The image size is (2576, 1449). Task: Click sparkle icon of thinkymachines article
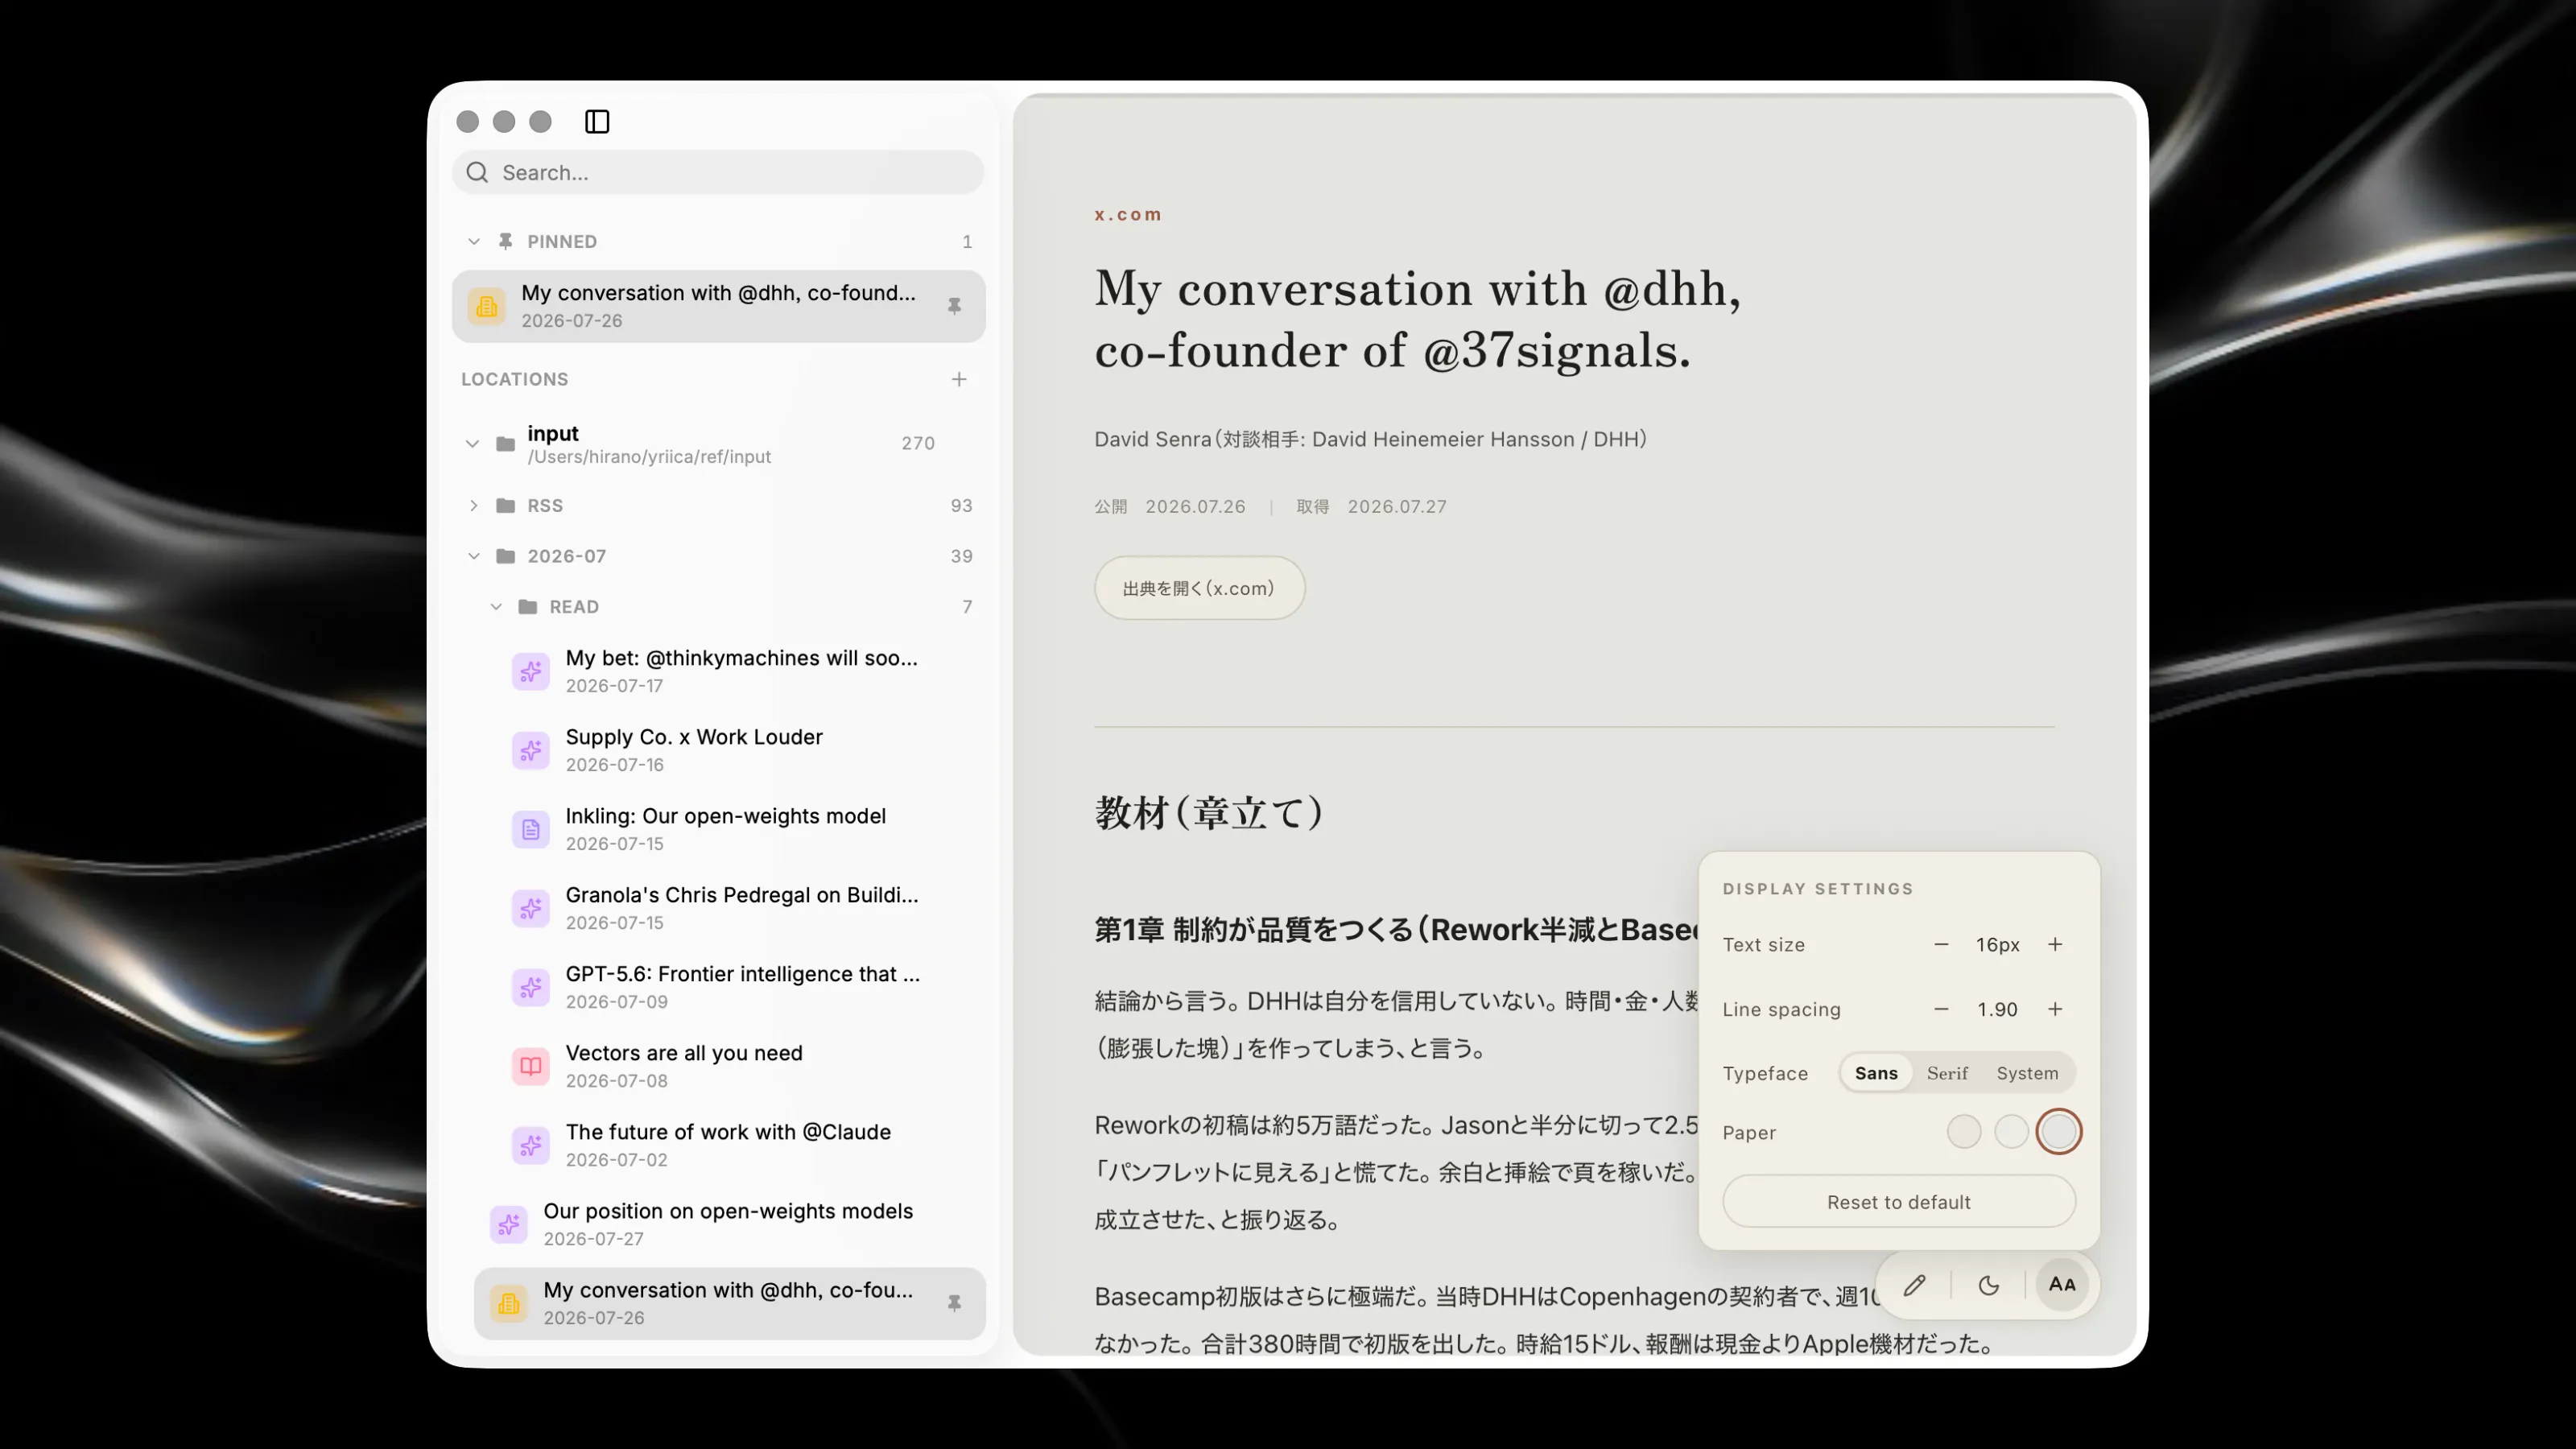click(531, 671)
